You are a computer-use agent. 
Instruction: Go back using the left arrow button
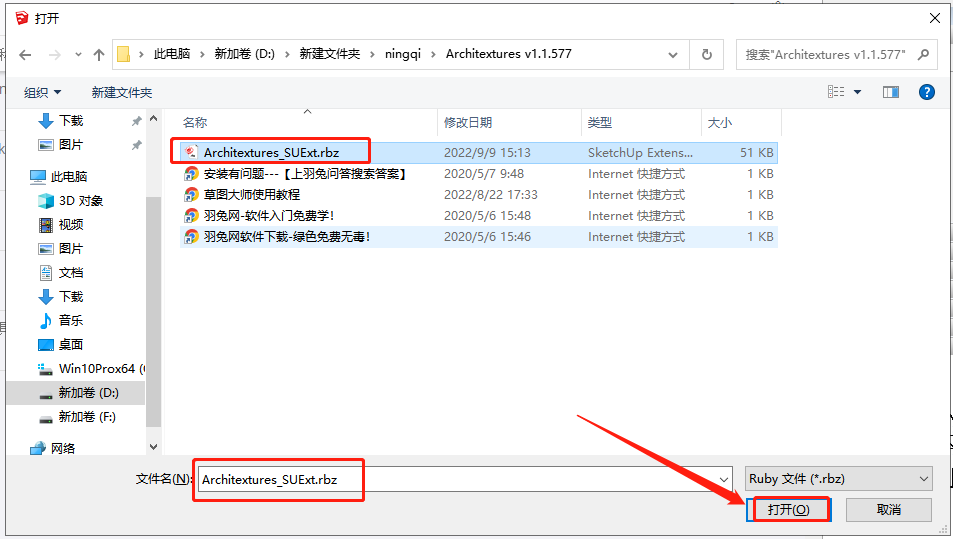click(x=25, y=55)
